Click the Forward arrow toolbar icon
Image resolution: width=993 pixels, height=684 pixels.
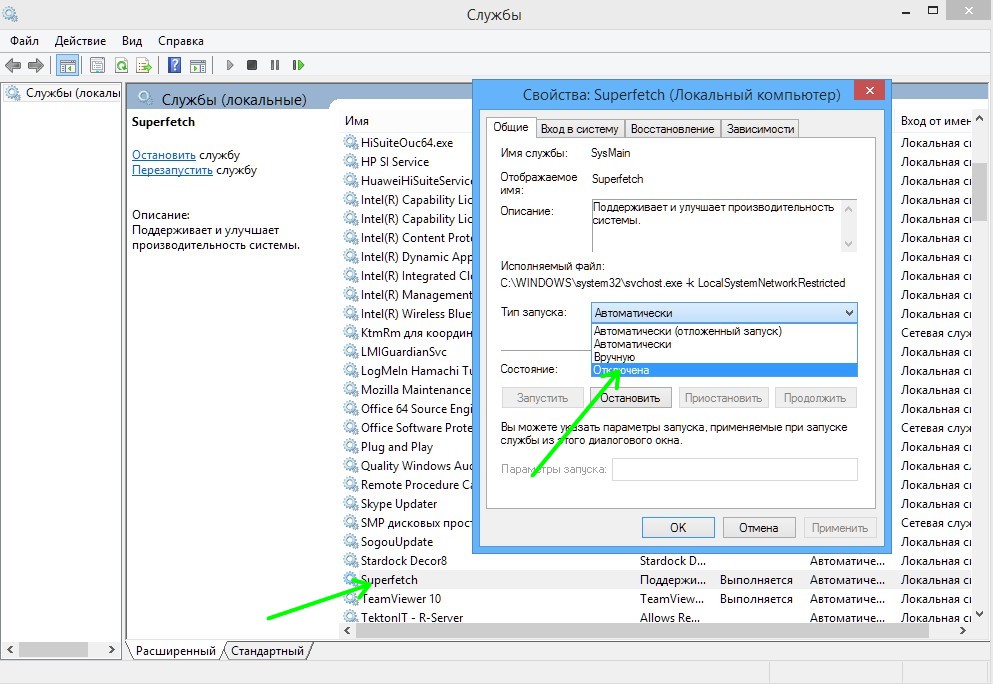tap(36, 66)
